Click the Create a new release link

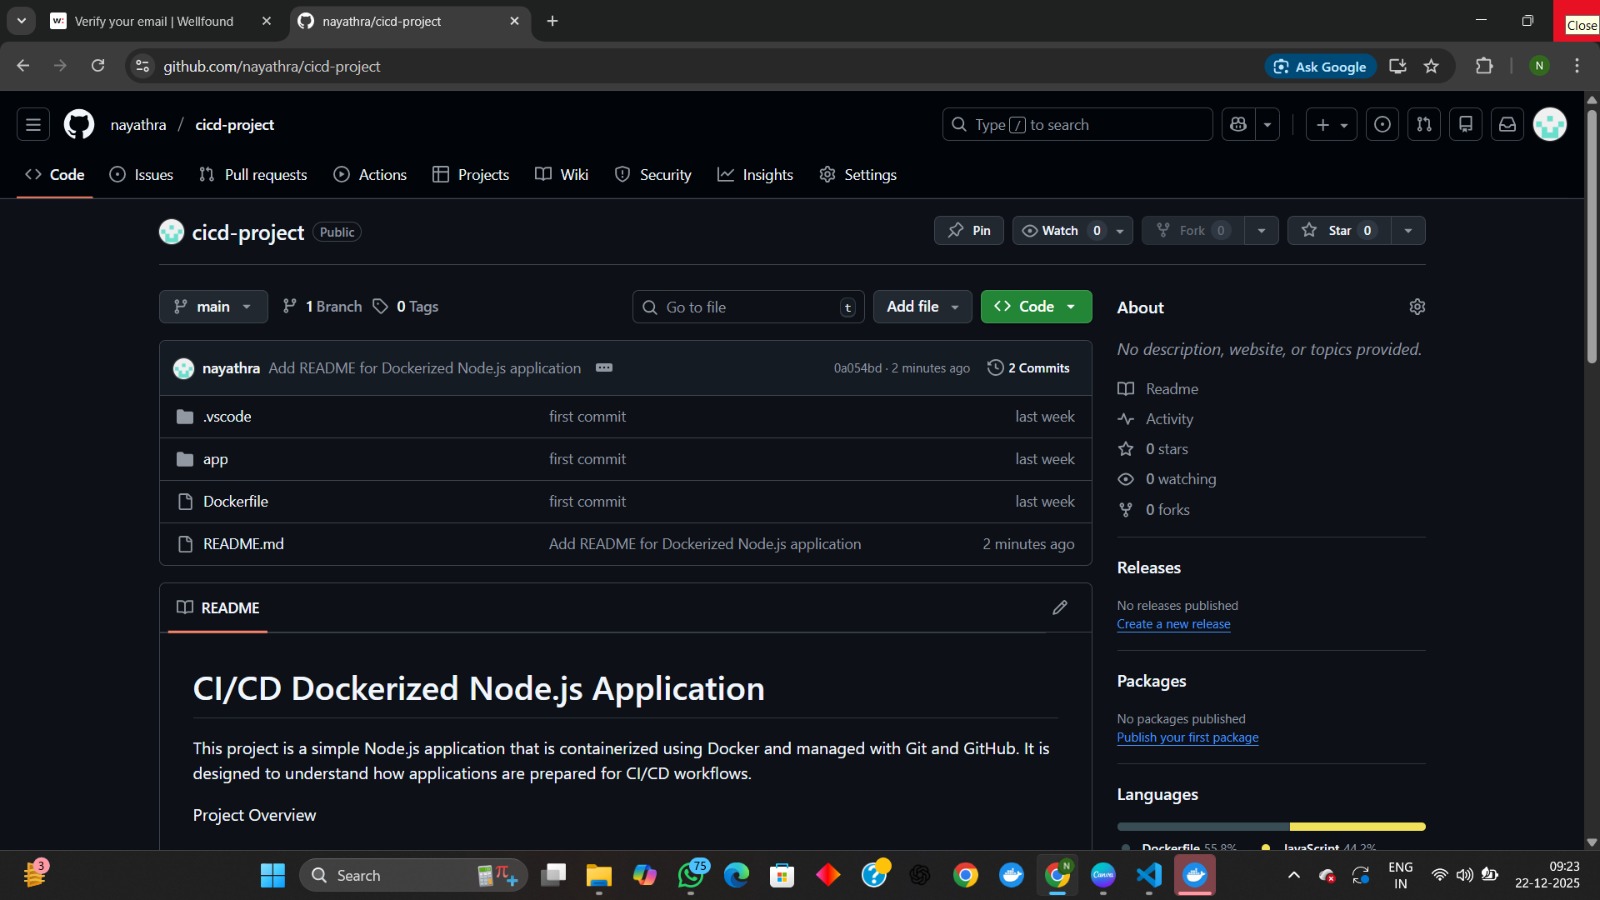[1173, 624]
